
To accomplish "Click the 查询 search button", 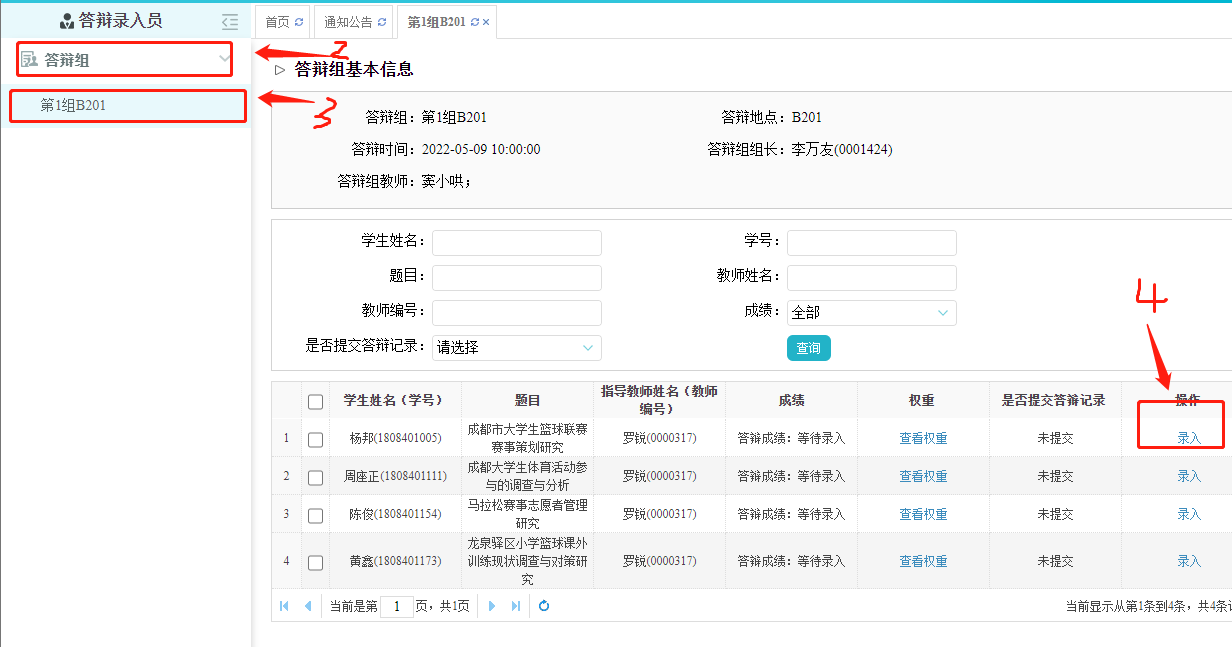I will tap(808, 348).
